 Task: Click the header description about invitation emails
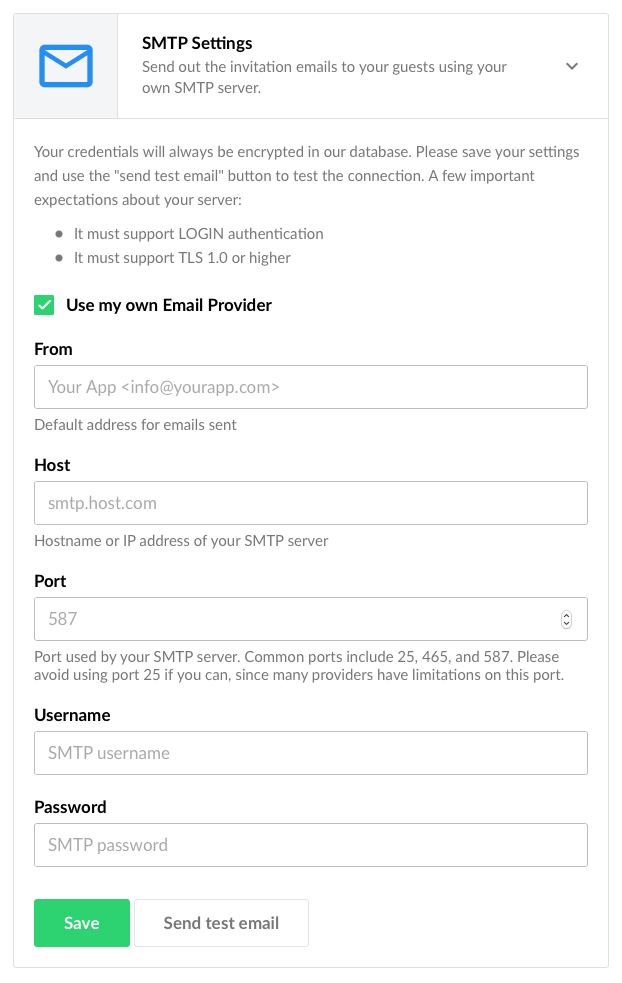point(324,77)
